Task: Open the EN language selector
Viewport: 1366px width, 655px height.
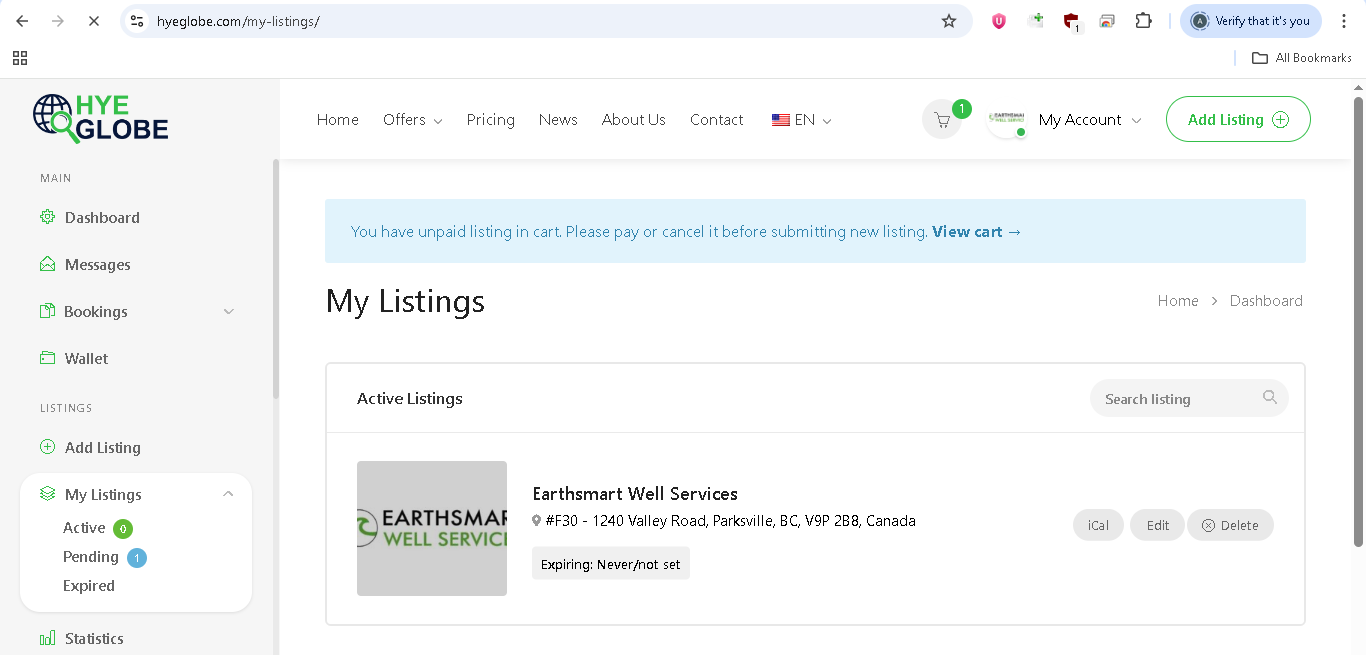Action: pos(802,120)
